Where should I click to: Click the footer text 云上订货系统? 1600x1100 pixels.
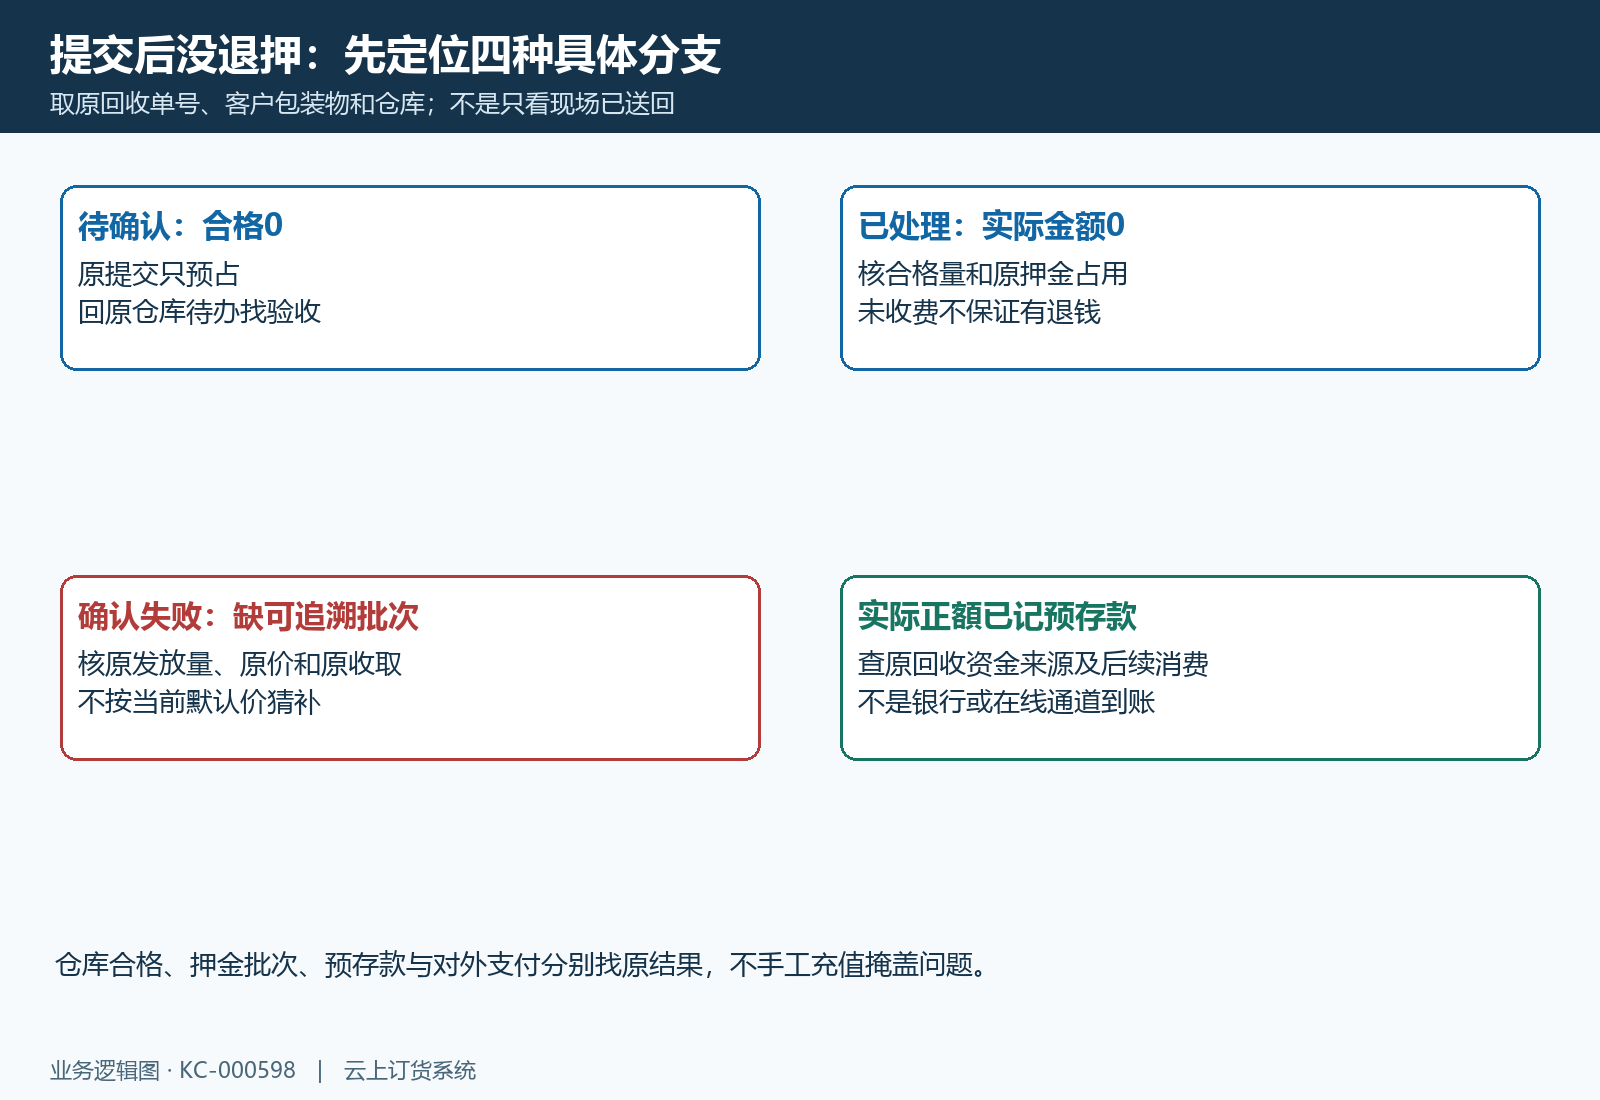410,1070
